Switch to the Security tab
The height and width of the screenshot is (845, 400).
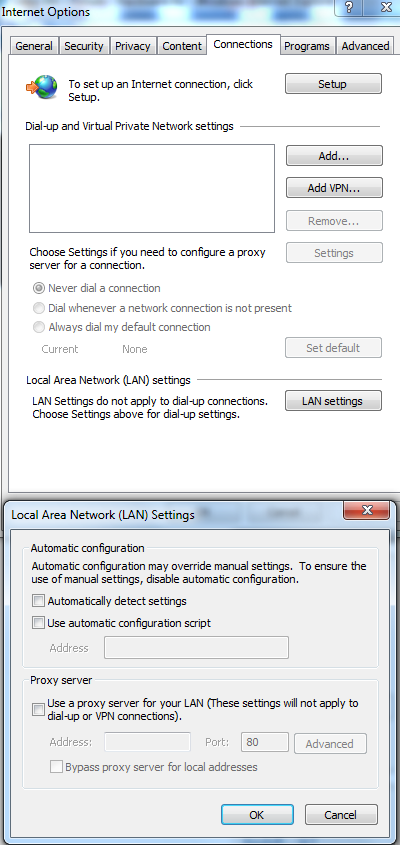coord(84,46)
